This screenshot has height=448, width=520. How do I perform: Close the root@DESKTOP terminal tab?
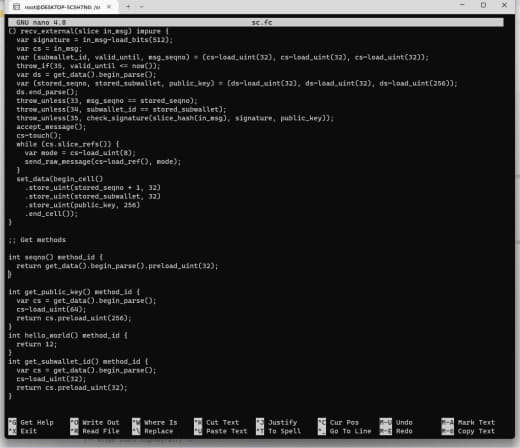pyautogui.click(x=109, y=6)
